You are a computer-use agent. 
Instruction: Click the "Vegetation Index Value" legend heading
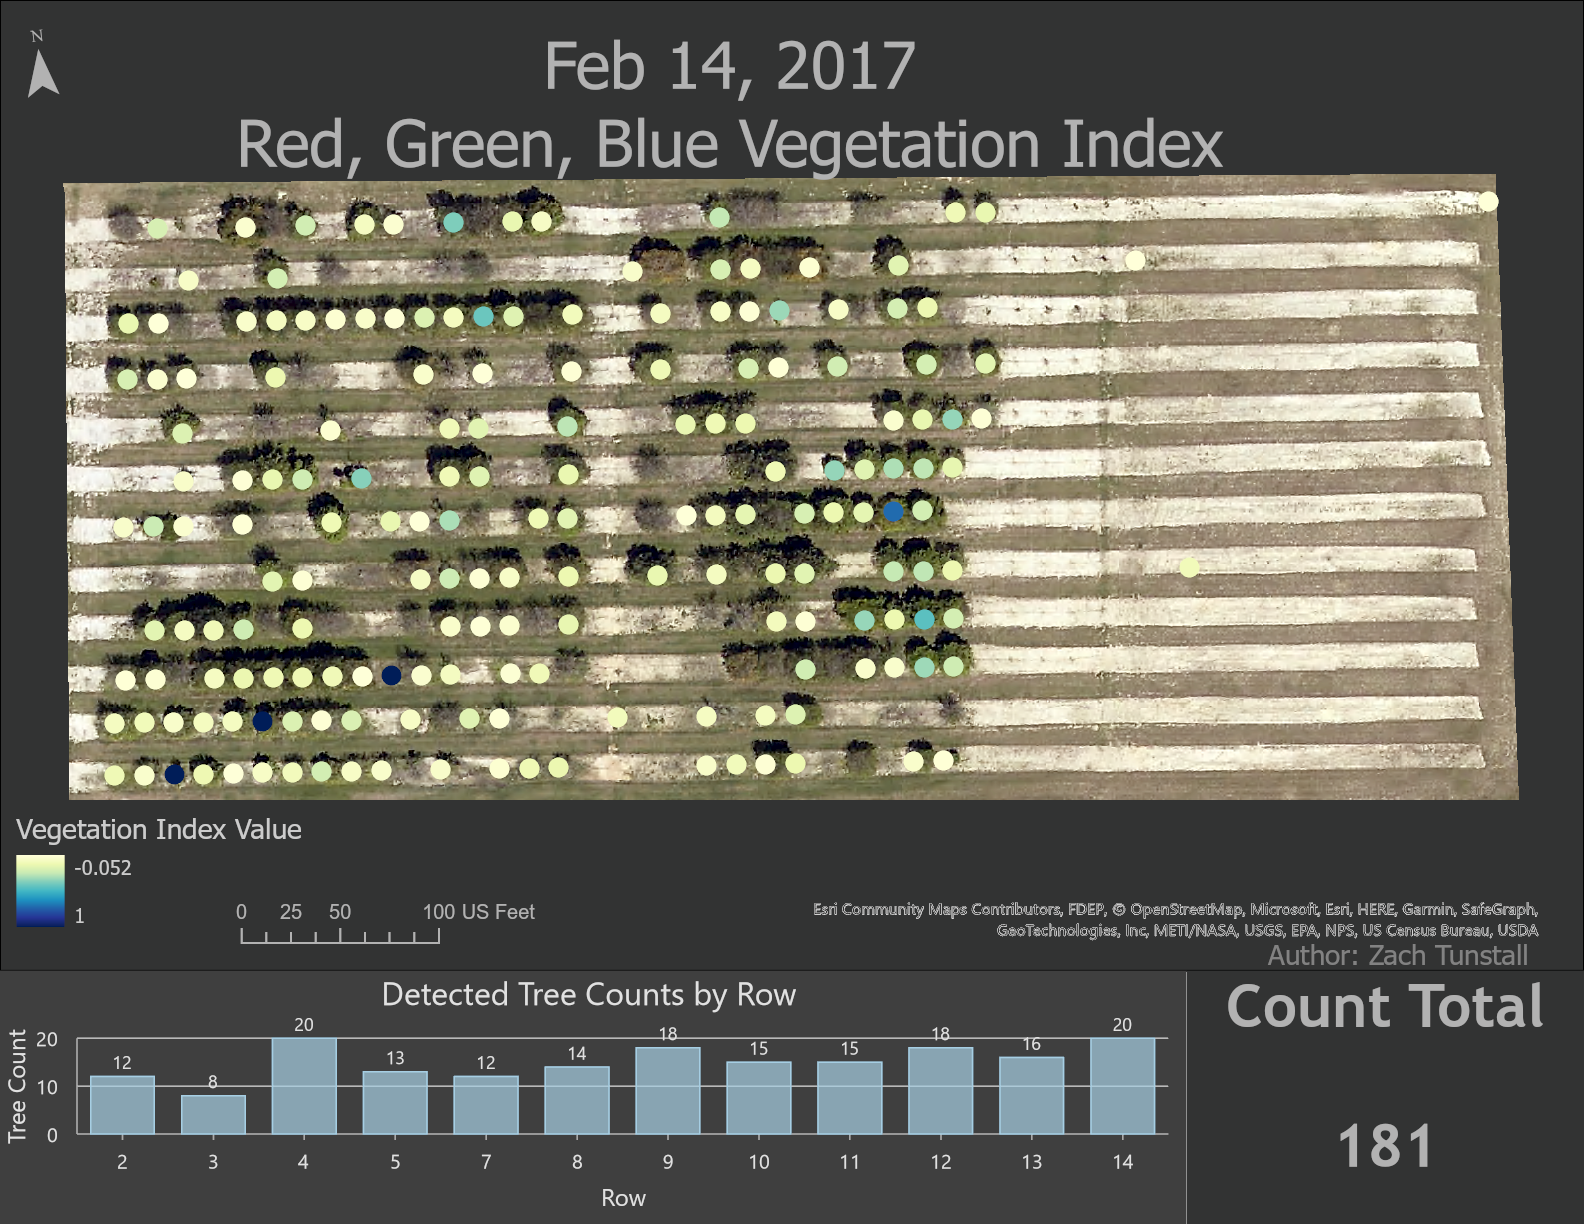pos(158,830)
